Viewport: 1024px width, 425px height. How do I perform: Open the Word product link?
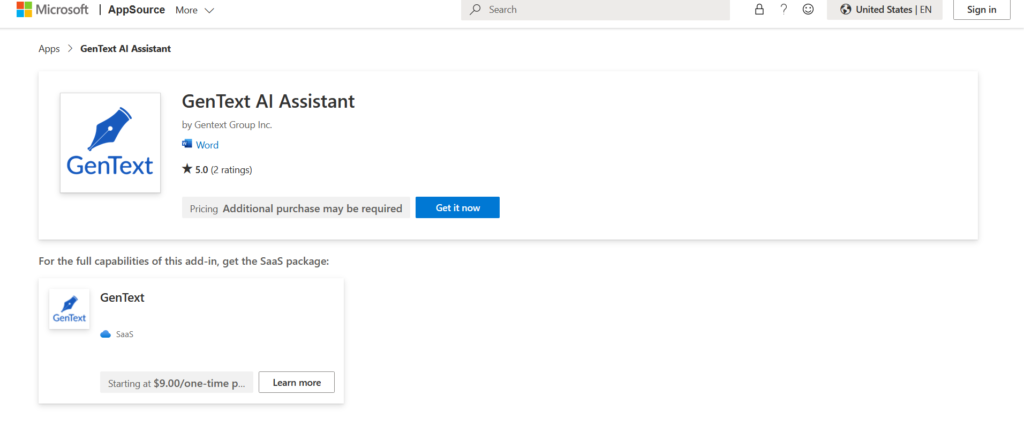tap(207, 145)
